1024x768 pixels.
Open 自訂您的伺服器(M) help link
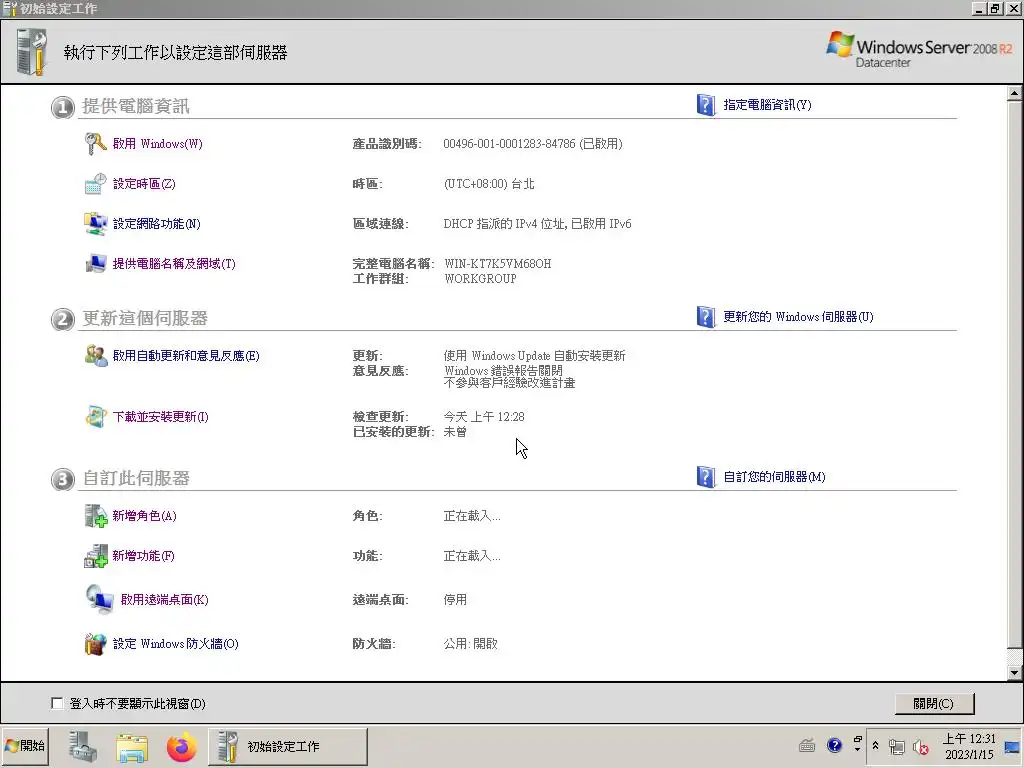[775, 477]
